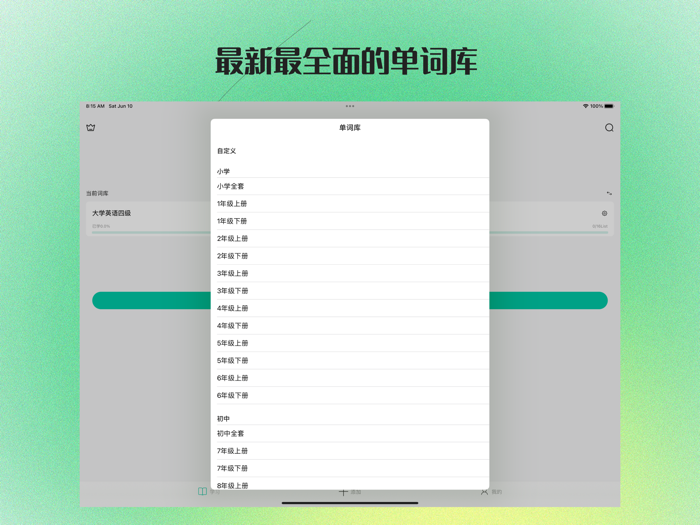Click the 小学 section header
The width and height of the screenshot is (700, 525).
[223, 171]
